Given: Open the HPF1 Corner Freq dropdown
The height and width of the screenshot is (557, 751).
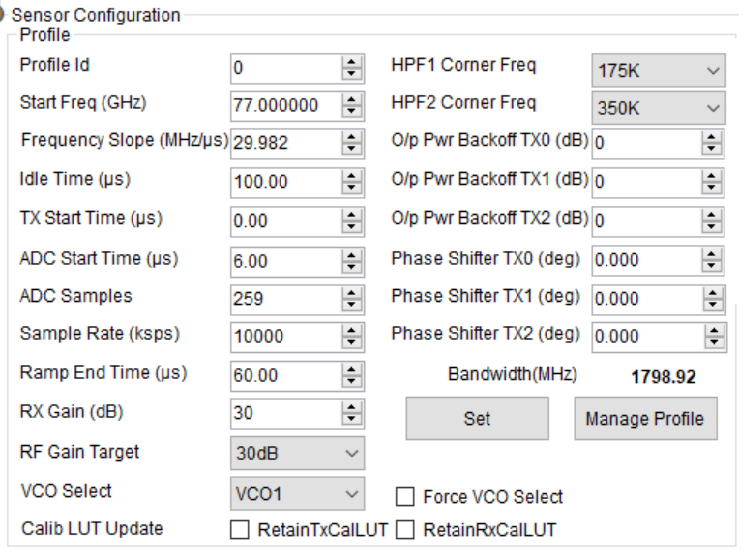Looking at the screenshot, I should [658, 72].
